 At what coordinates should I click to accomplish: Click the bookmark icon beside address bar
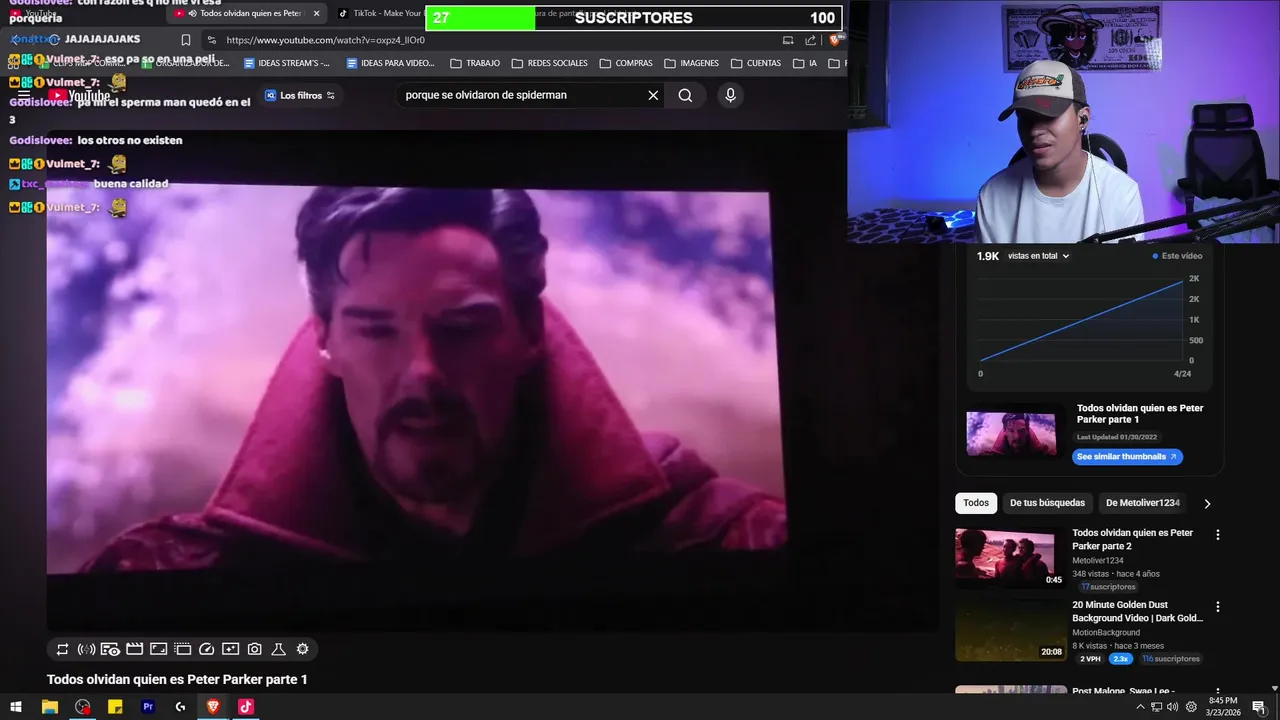click(186, 40)
